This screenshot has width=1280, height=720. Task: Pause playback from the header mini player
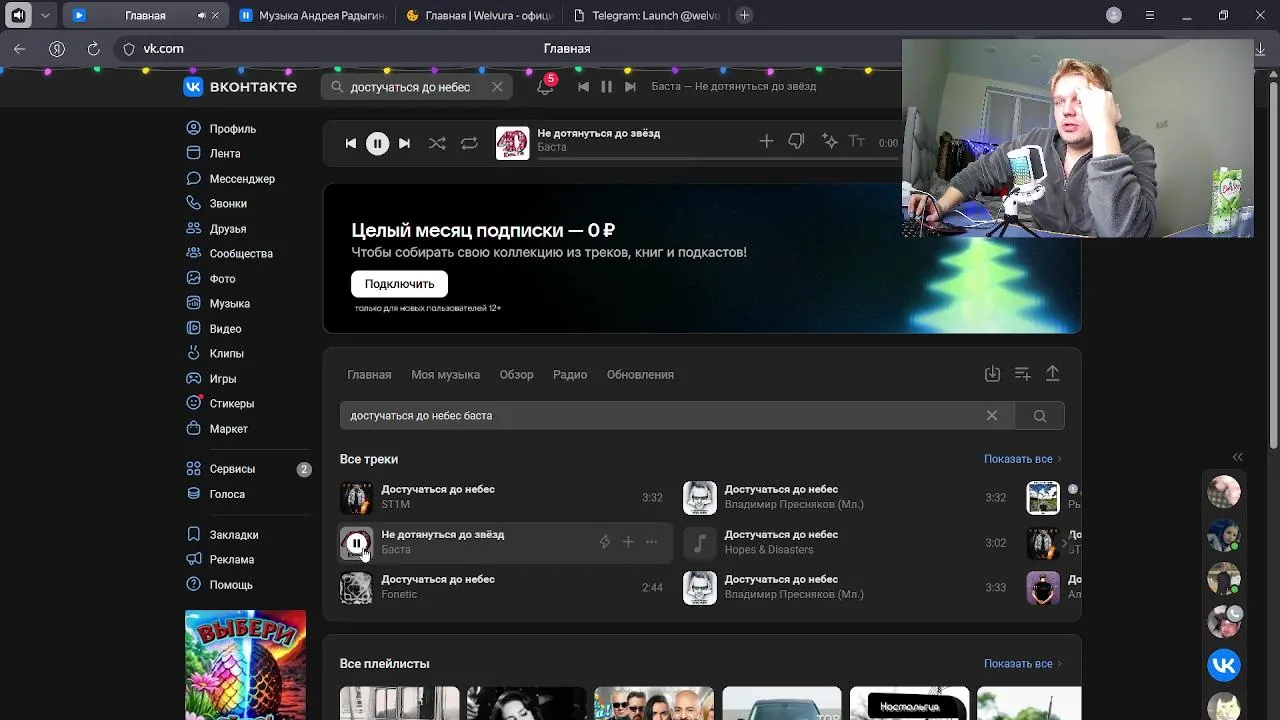click(x=606, y=87)
